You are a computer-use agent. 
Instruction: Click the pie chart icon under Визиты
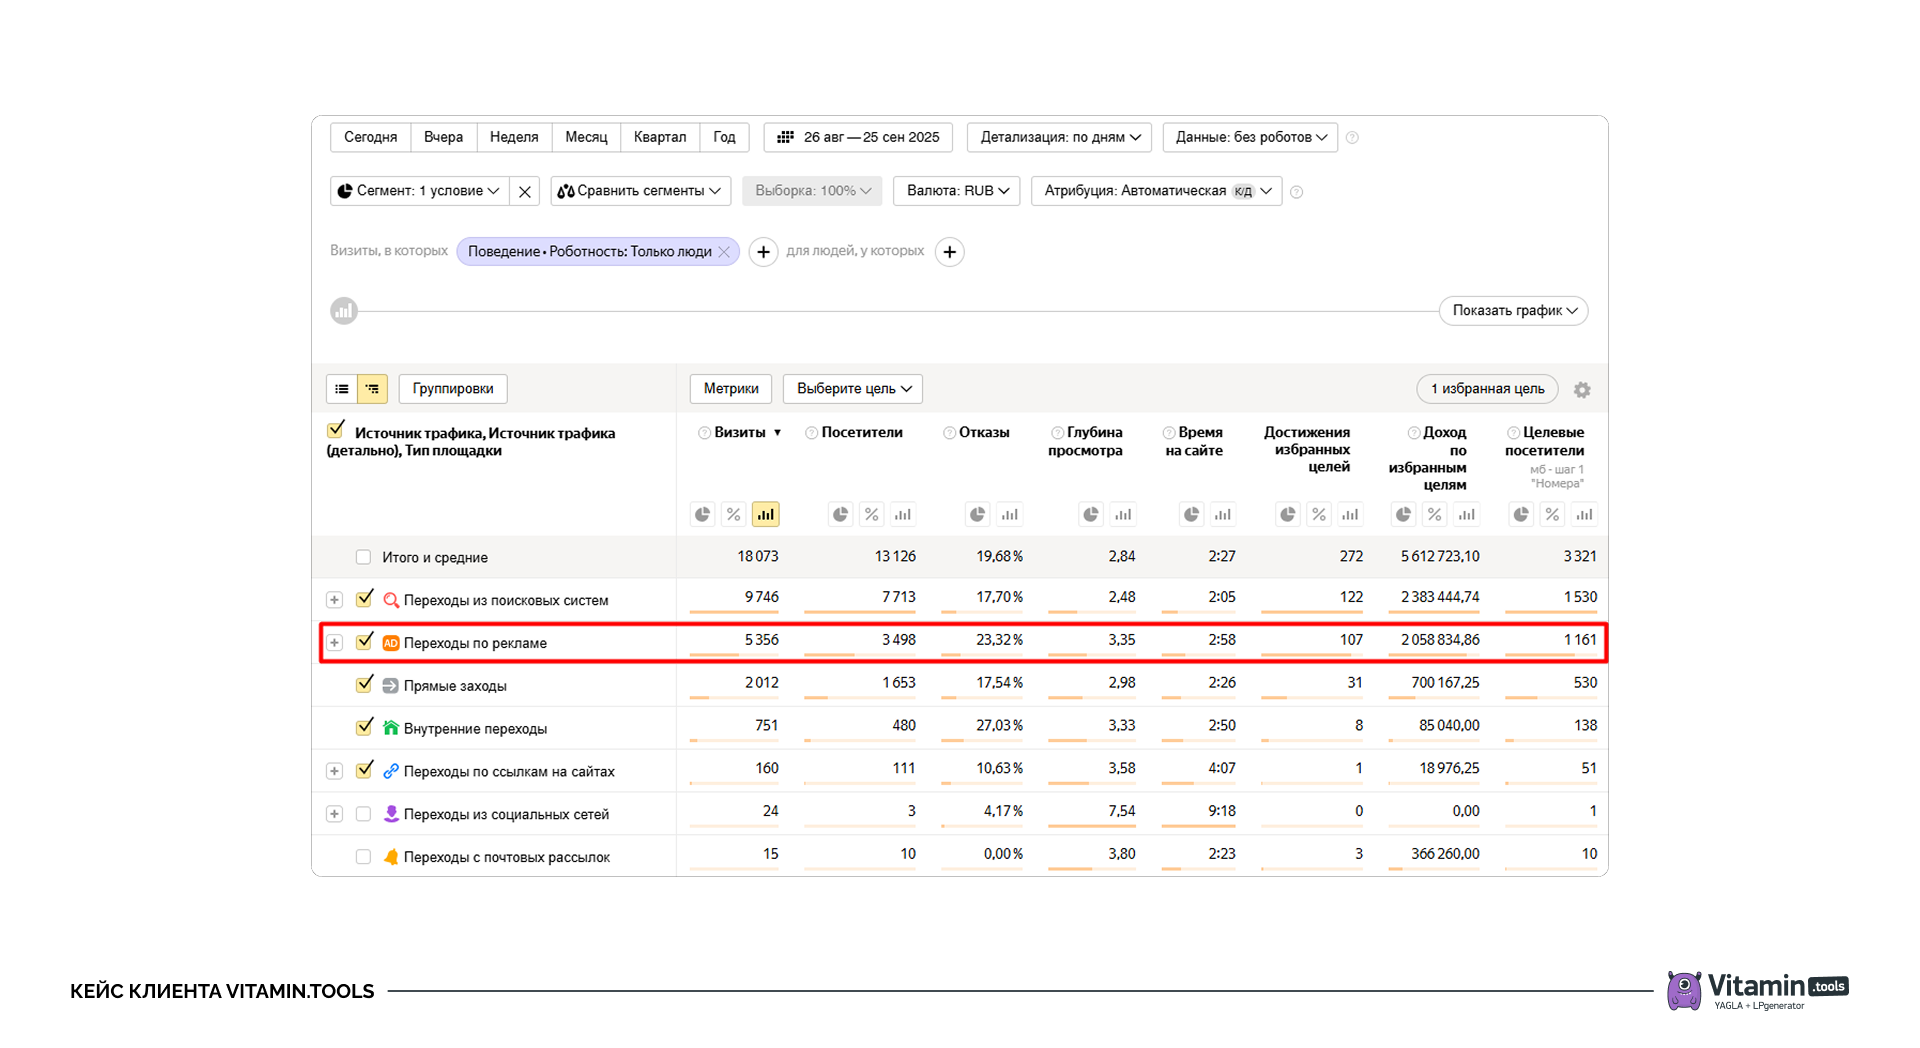(703, 514)
